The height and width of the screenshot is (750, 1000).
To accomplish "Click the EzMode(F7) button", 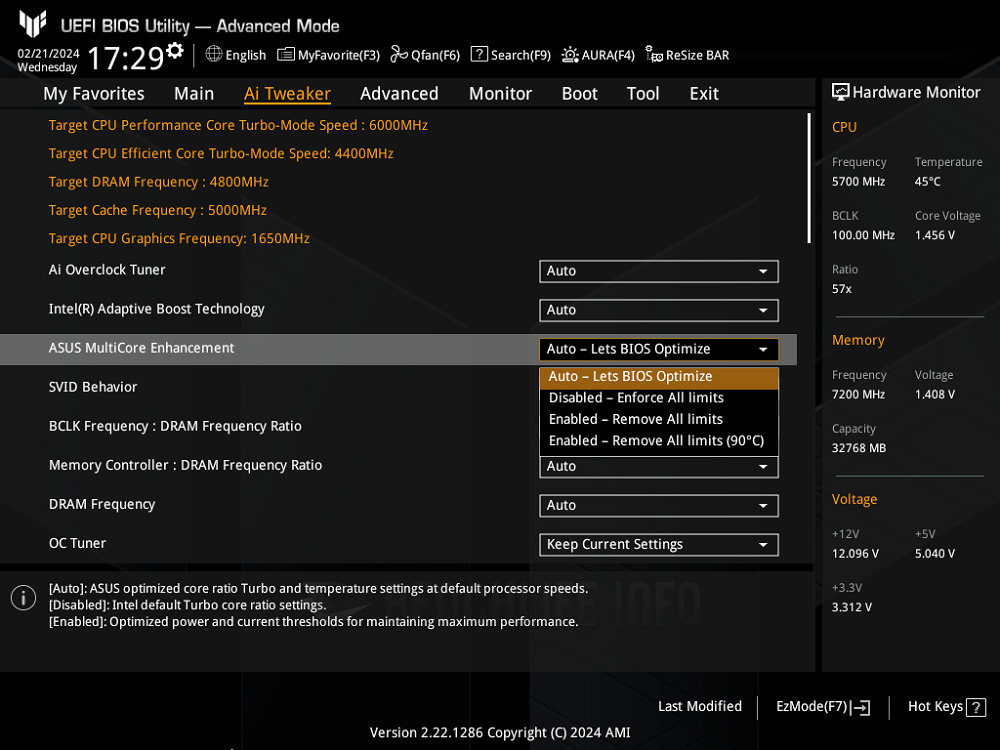I will 822,706.
